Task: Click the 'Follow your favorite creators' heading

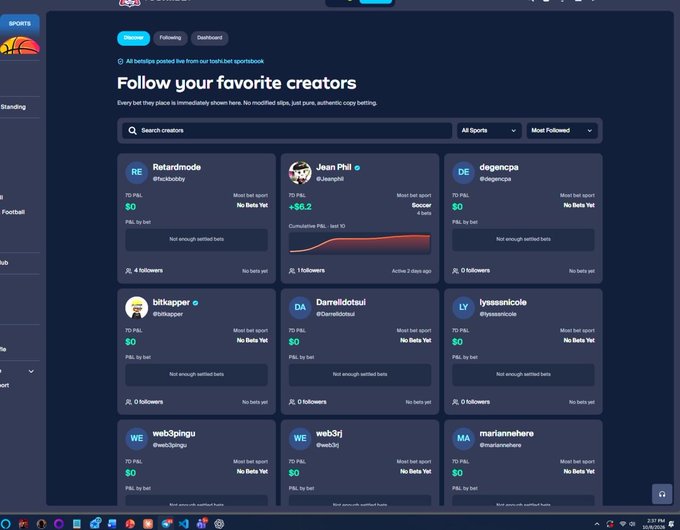Action: click(237, 83)
